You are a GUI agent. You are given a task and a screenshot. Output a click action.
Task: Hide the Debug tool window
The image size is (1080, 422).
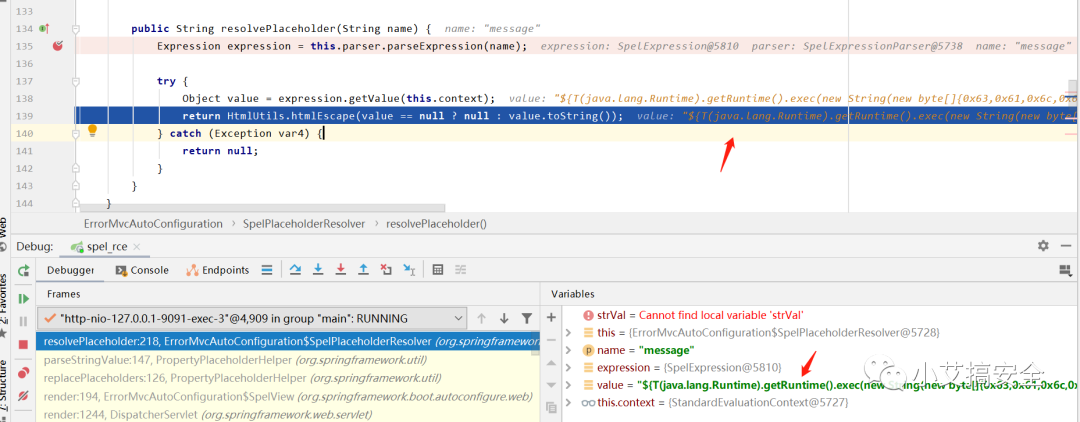click(1067, 246)
